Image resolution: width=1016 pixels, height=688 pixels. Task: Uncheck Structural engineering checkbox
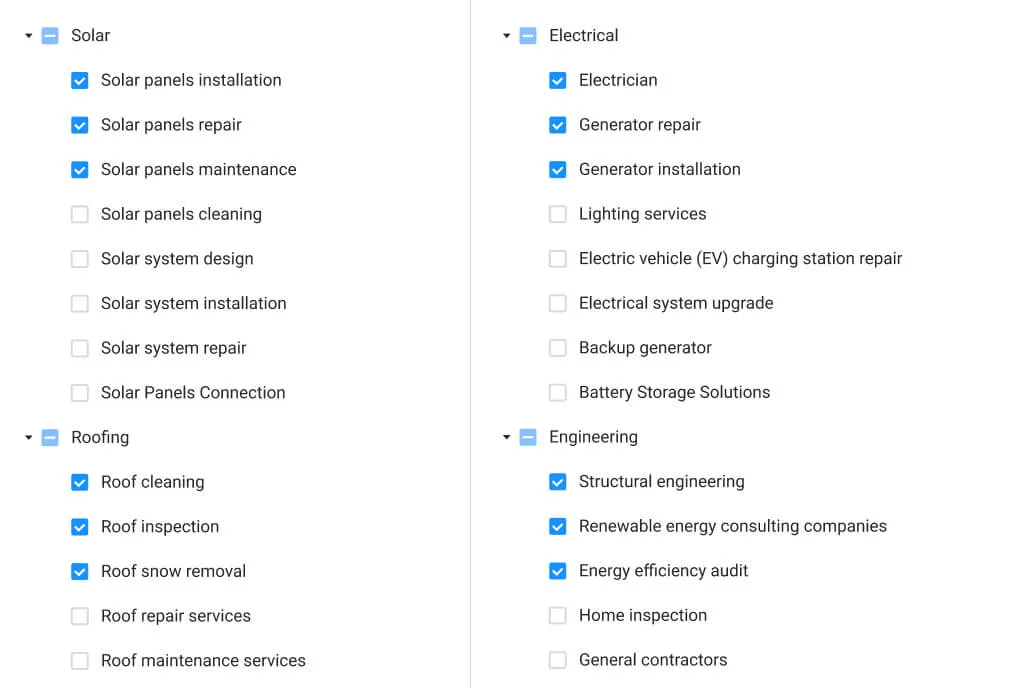pos(558,482)
